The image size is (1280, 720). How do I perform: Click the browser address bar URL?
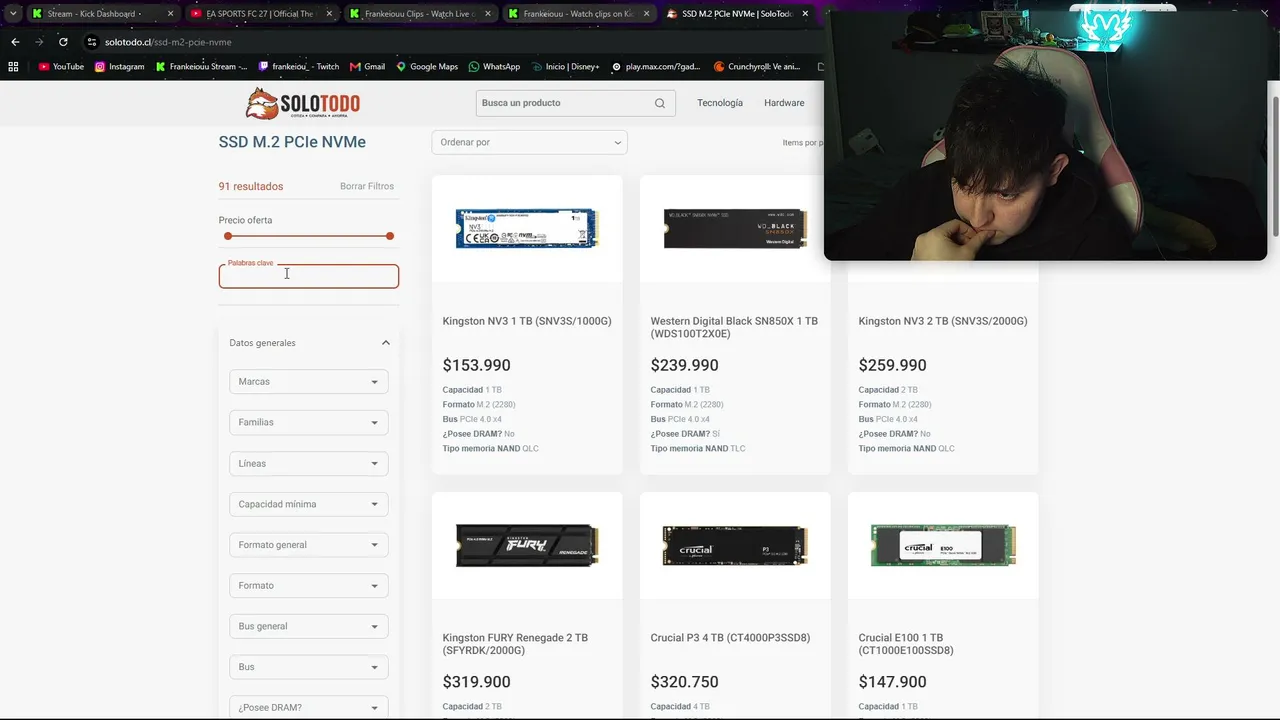[x=168, y=42]
